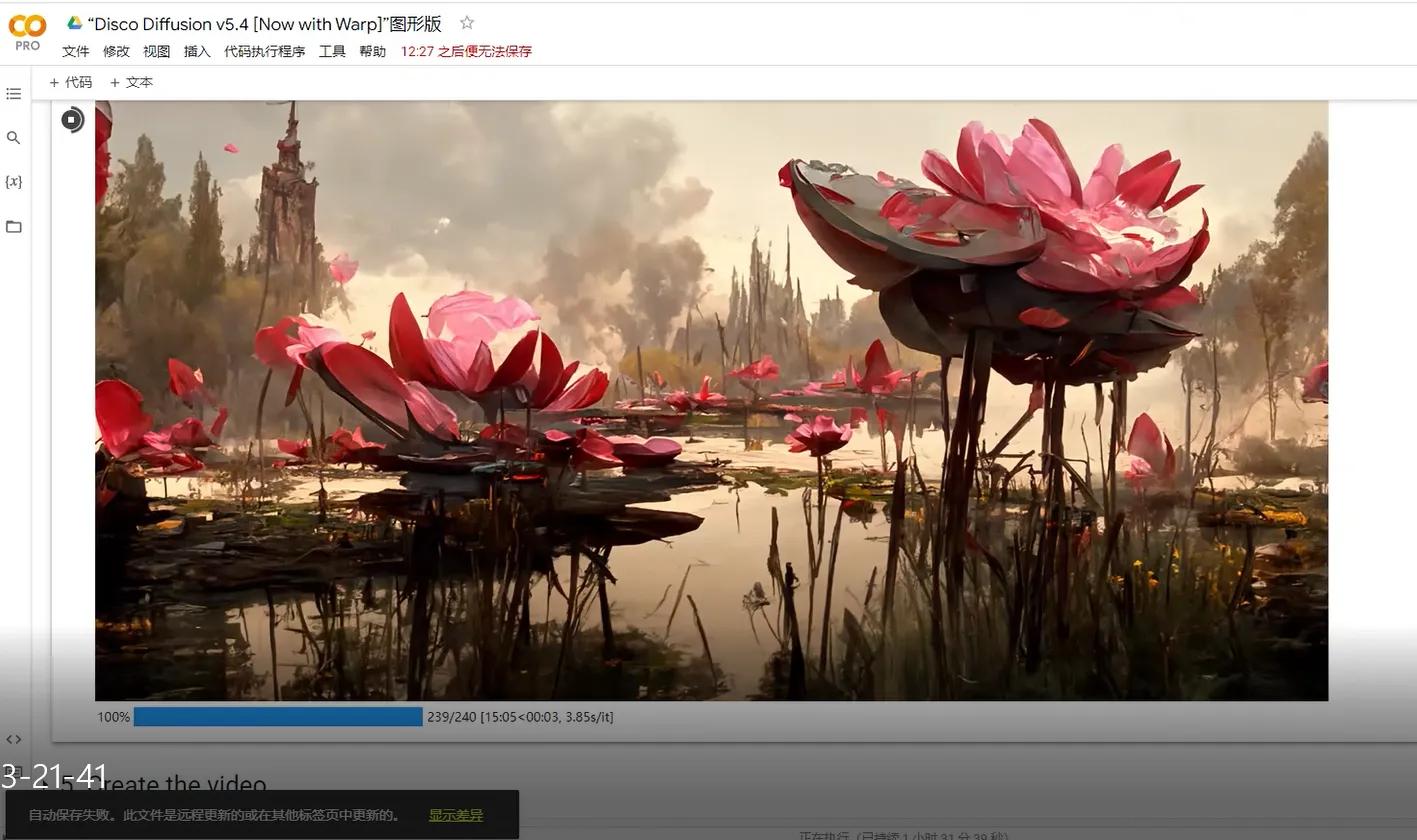Screen dimensions: 1417x840
Task: Star the notebook with the star icon
Action: (x=467, y=23)
